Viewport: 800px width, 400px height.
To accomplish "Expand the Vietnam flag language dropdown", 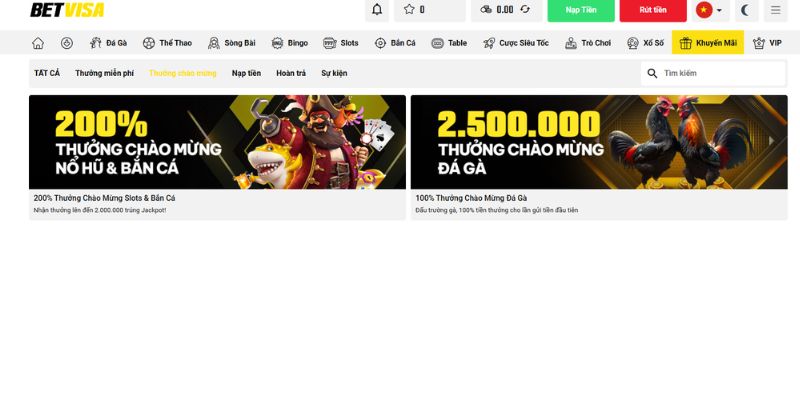I will click(710, 10).
